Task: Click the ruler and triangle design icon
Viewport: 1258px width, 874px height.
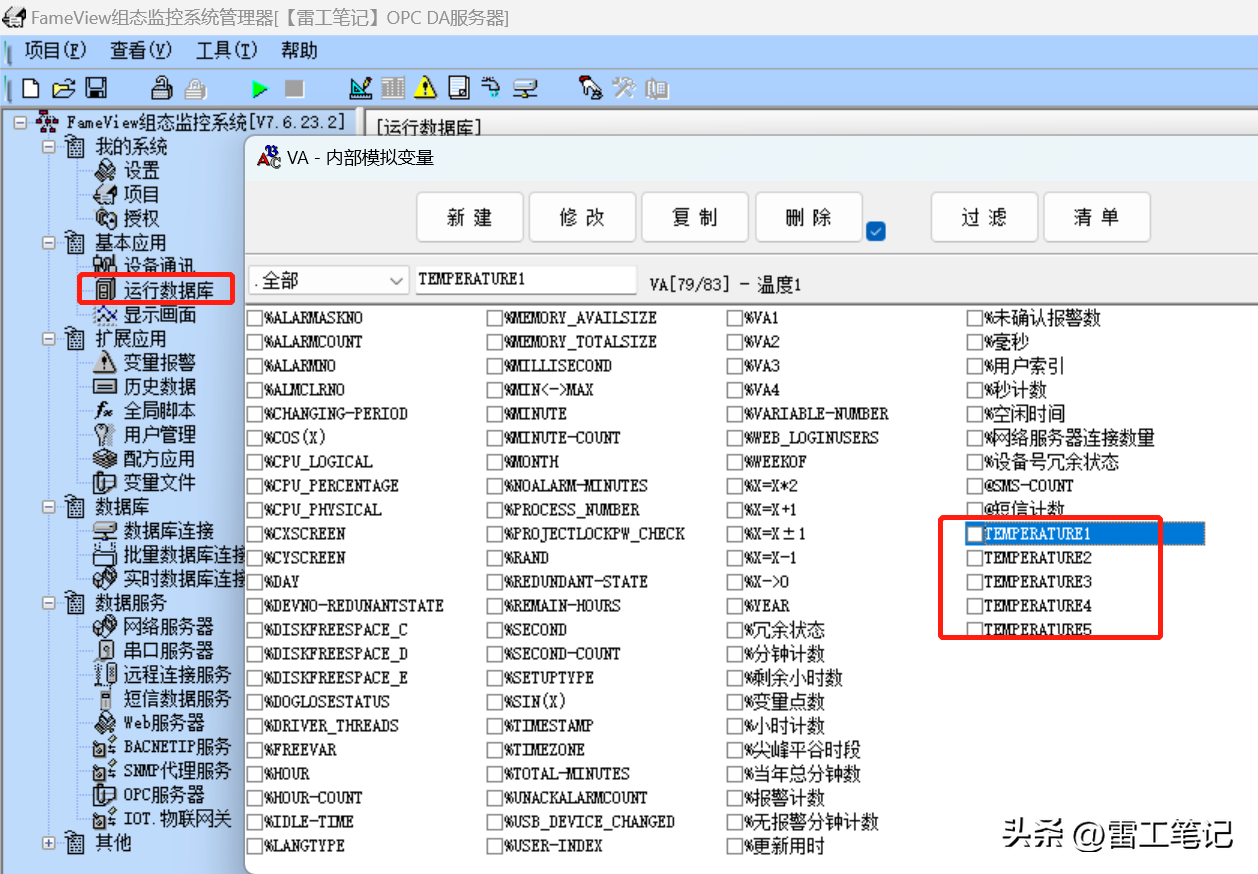Action: pos(361,88)
